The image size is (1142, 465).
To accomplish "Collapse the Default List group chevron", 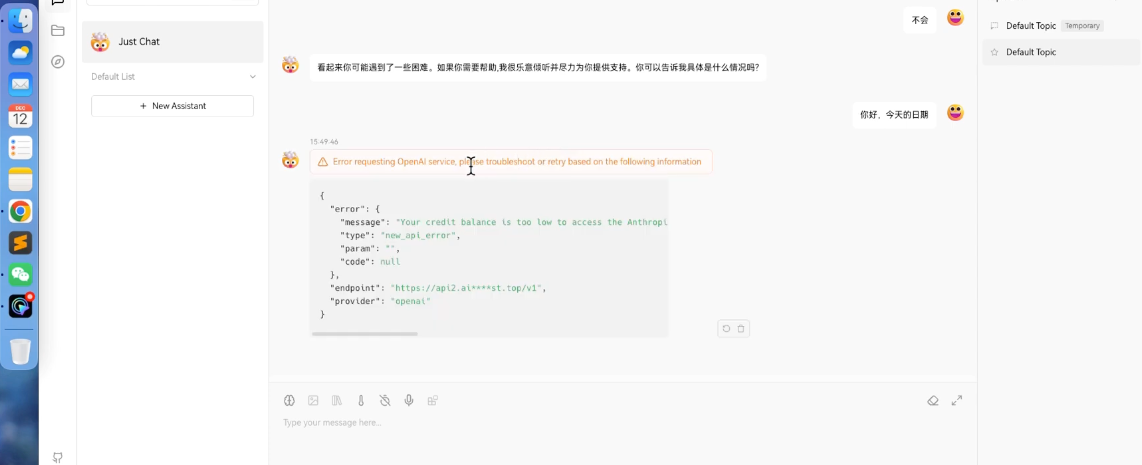I will point(252,77).
